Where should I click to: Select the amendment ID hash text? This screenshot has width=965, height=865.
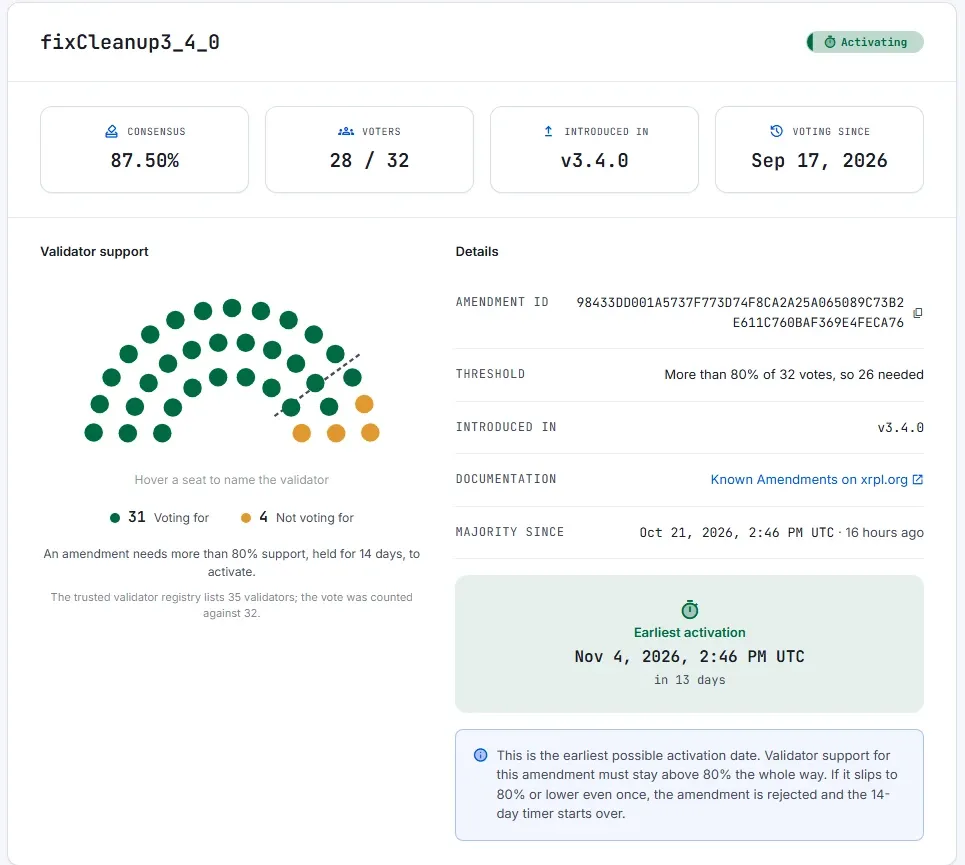coord(740,313)
